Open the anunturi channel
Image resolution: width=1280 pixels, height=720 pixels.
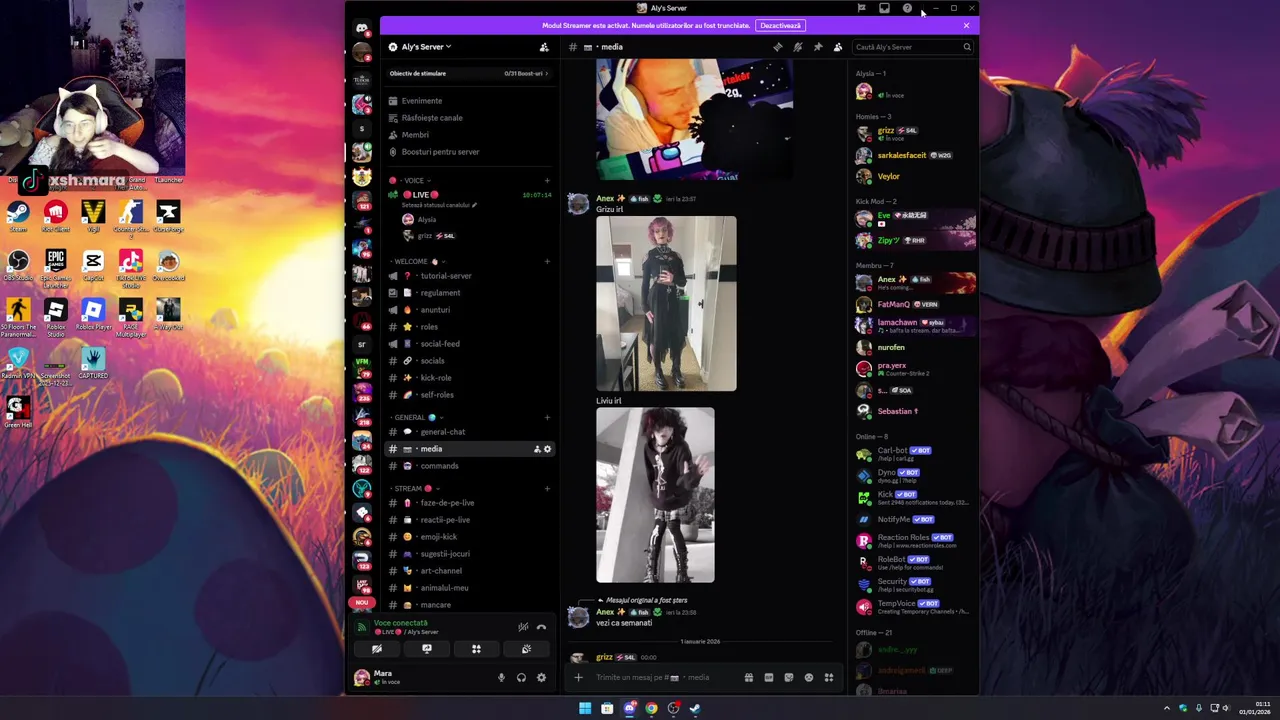point(469,310)
